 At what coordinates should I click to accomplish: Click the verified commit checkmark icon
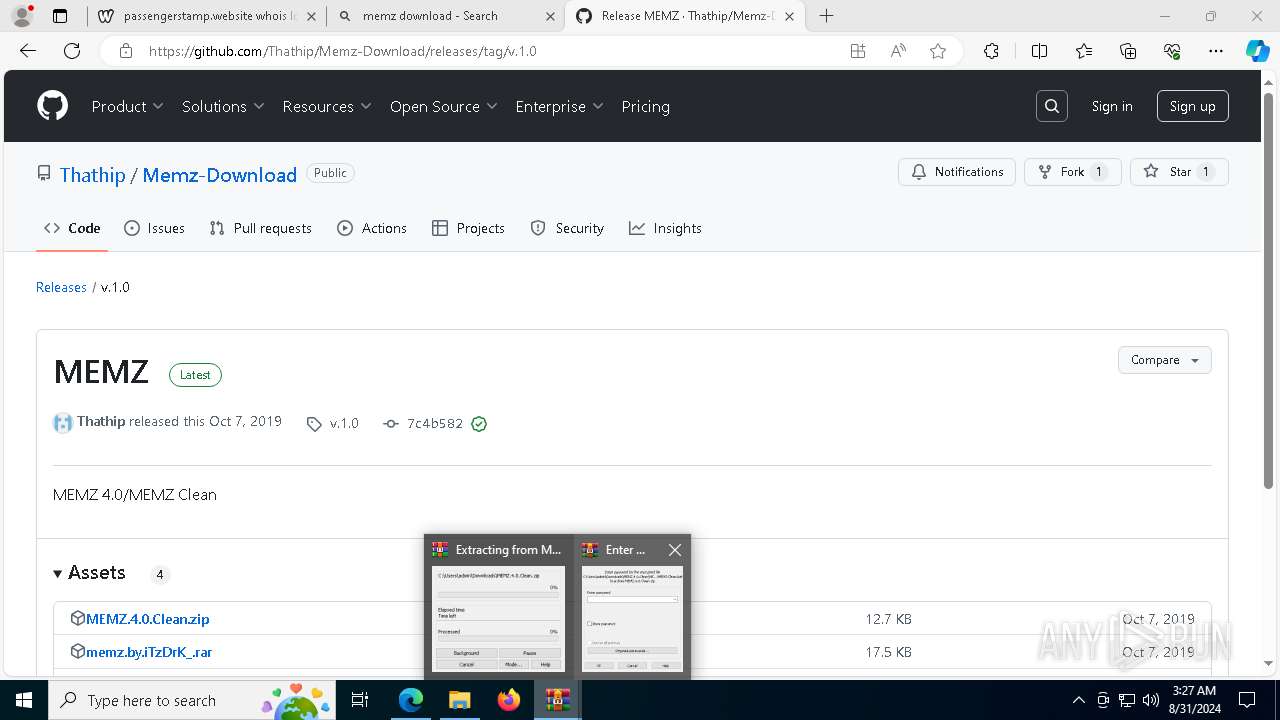(x=479, y=424)
